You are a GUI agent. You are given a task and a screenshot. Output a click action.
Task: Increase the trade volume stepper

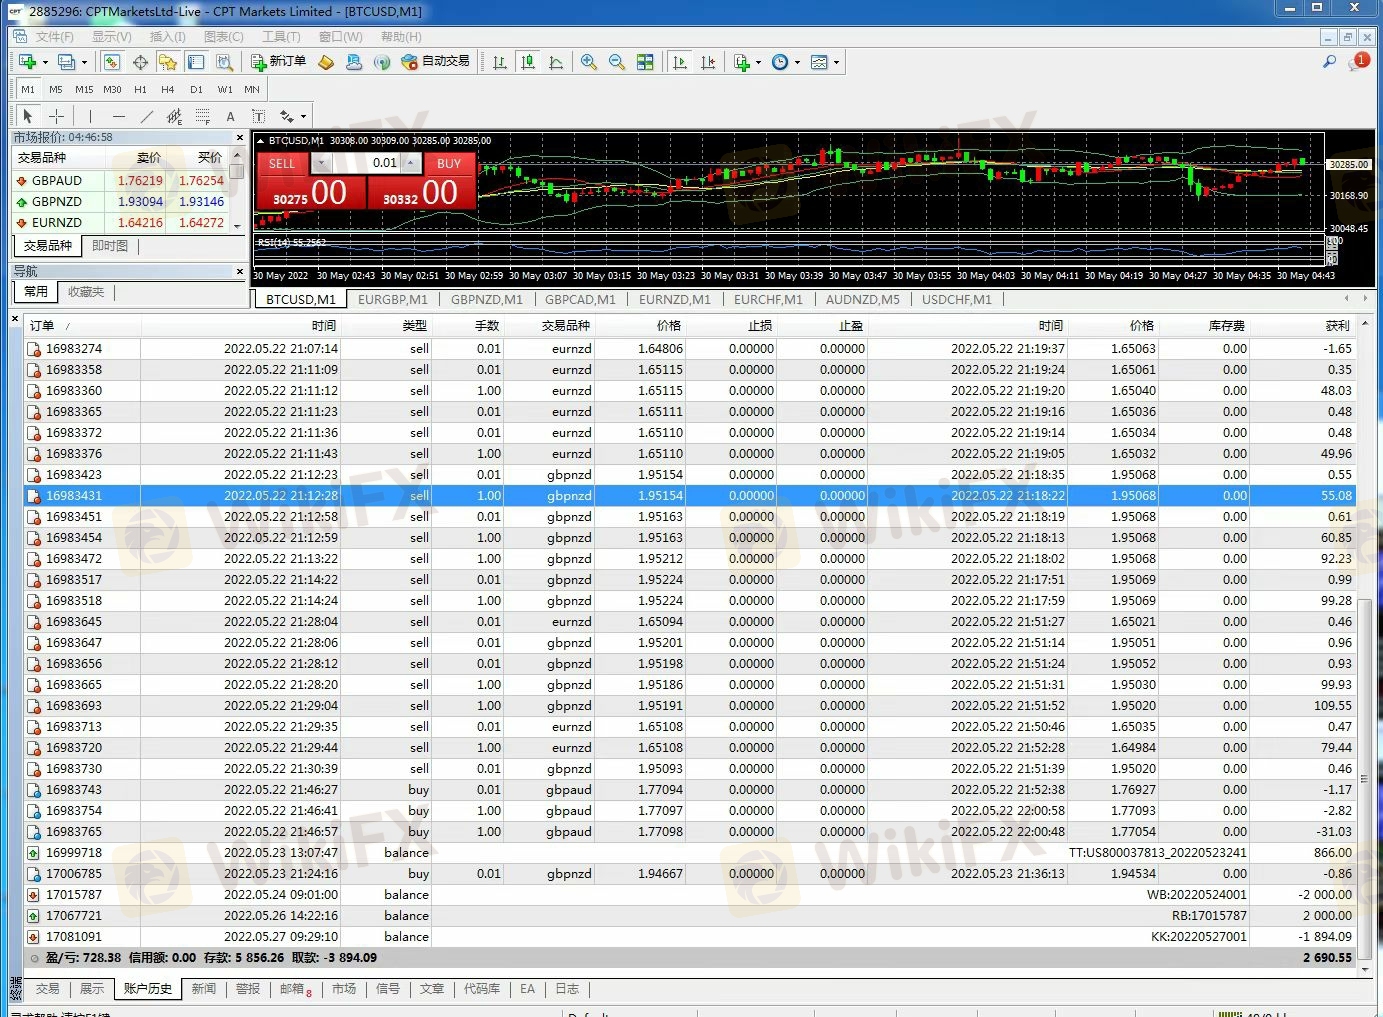(x=411, y=163)
